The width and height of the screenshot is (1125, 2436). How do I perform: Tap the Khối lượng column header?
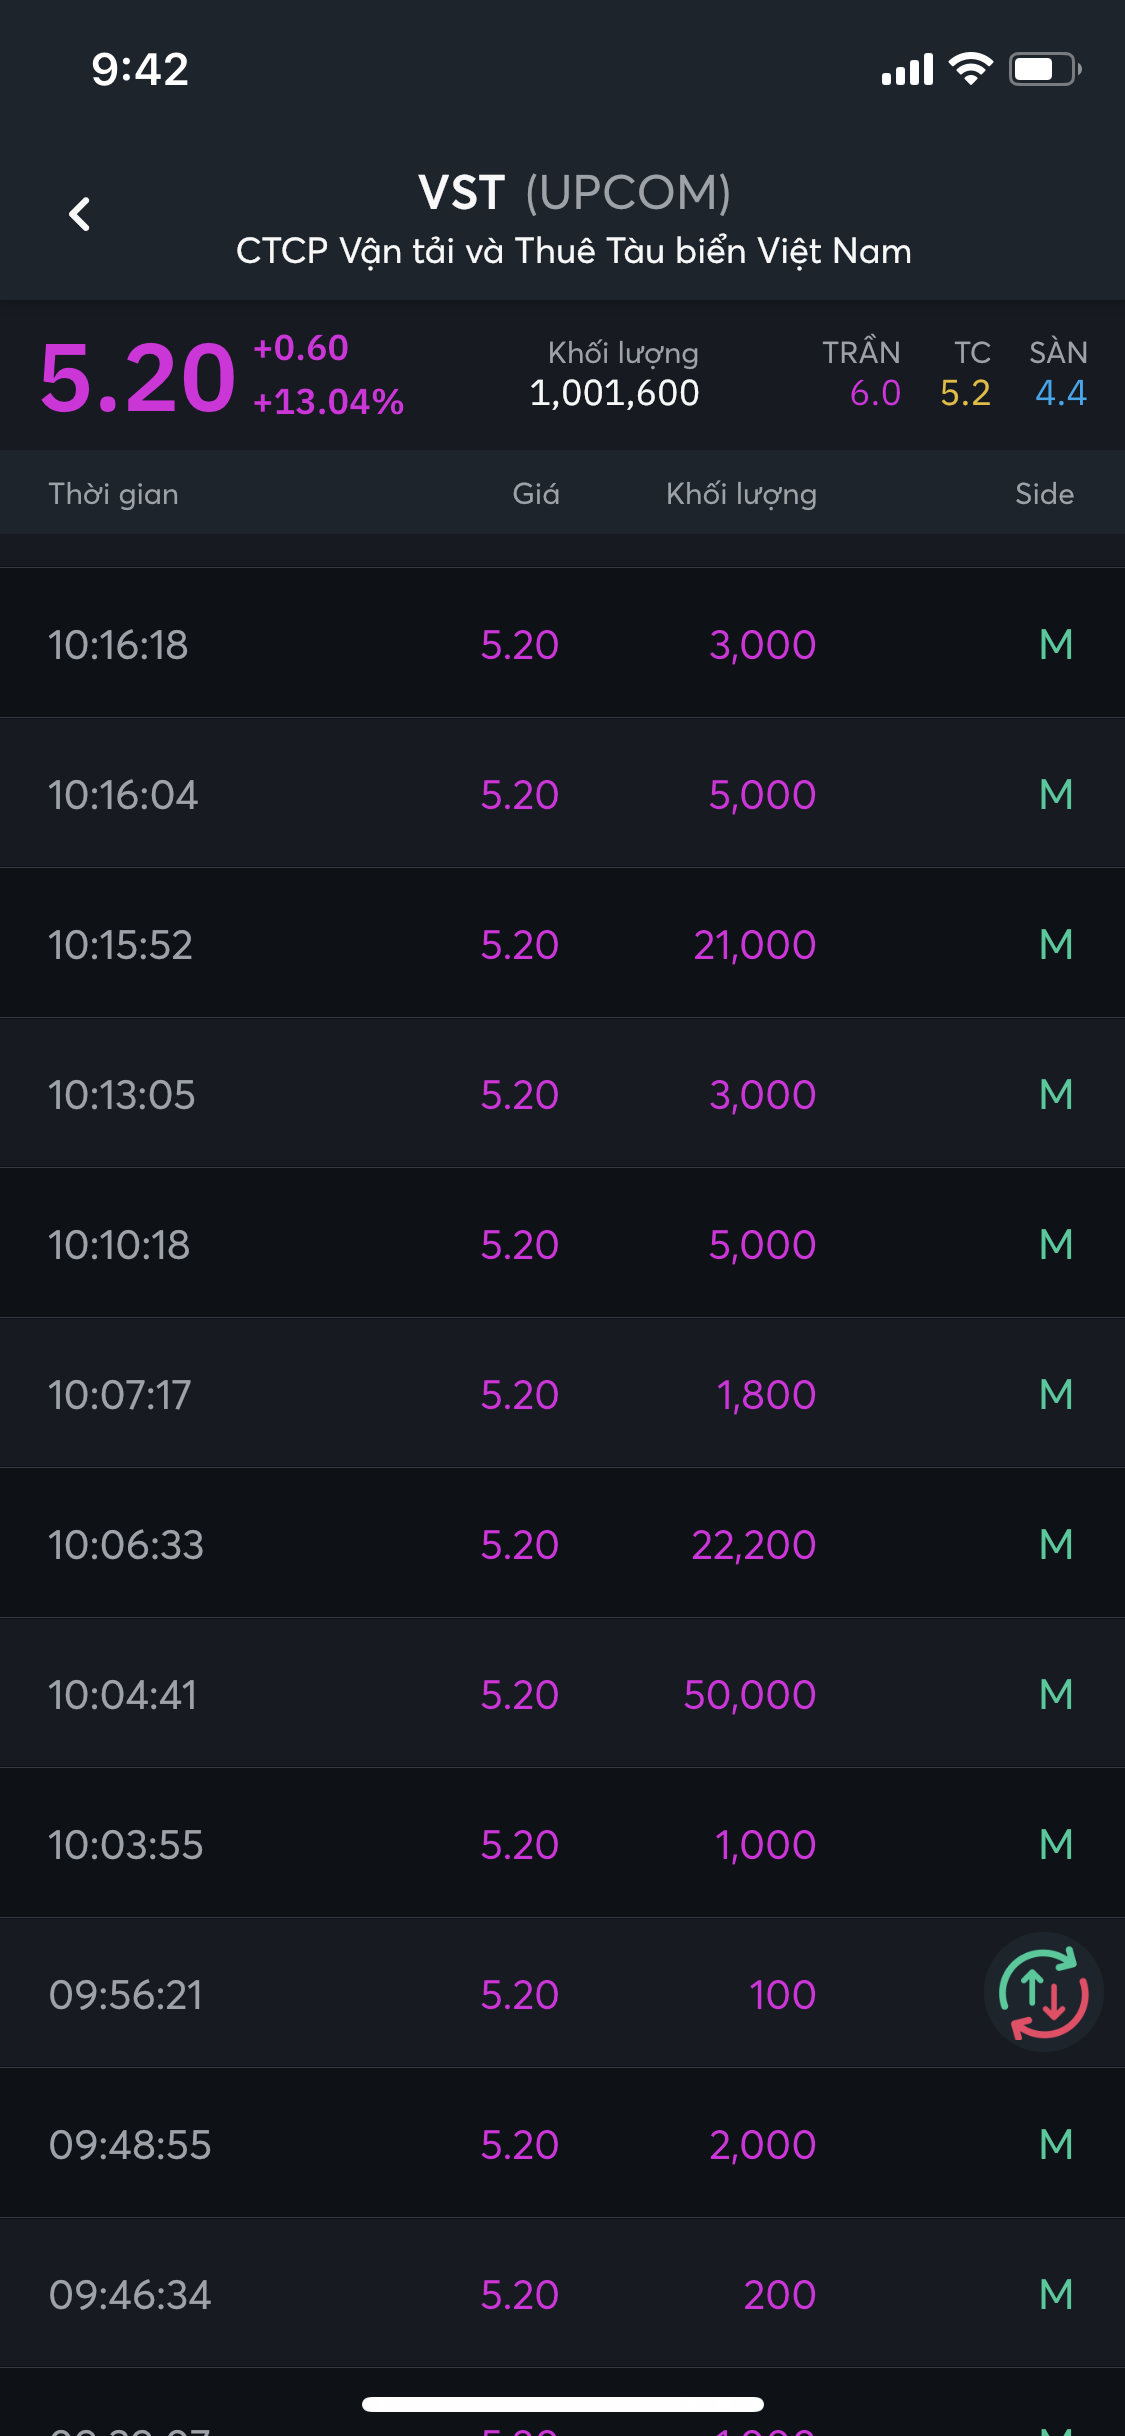click(741, 494)
